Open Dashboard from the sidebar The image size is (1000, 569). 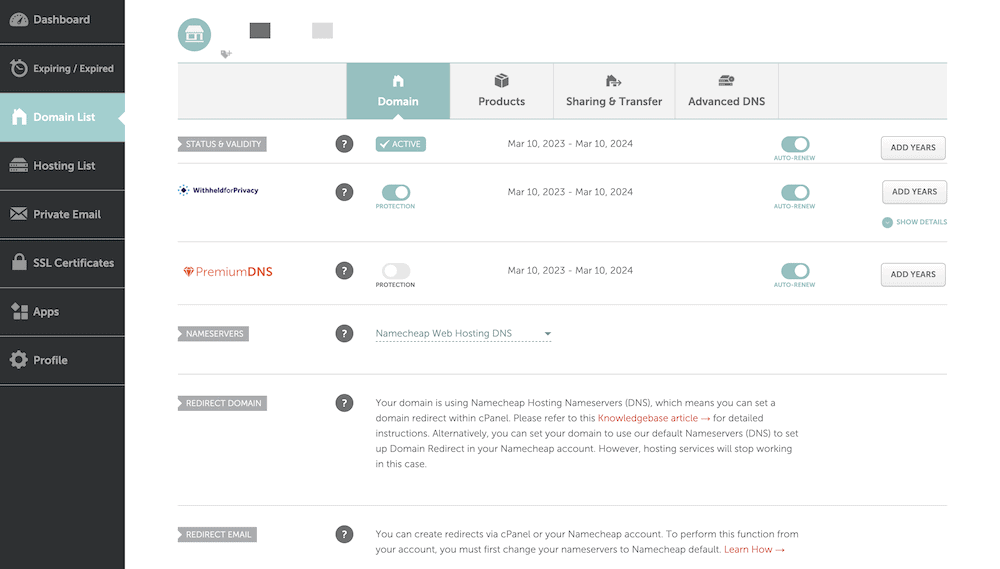click(x=62, y=20)
